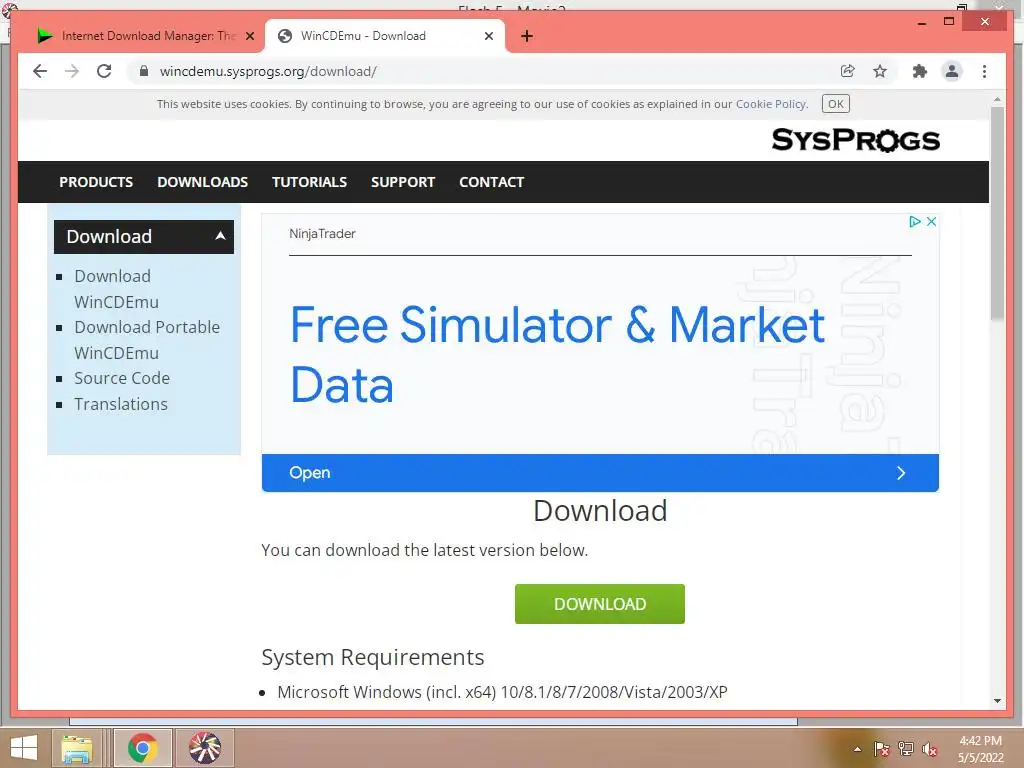Show hidden system tray icons
The height and width of the screenshot is (768, 1024).
(857, 749)
